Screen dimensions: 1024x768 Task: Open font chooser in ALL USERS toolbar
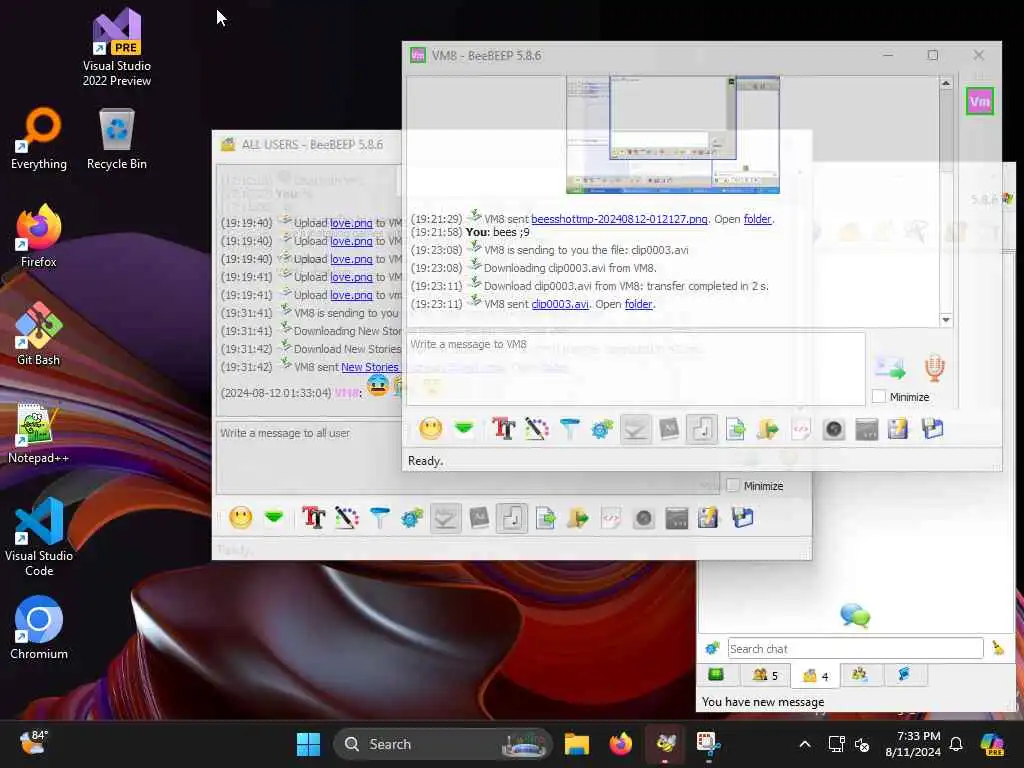[x=313, y=518]
